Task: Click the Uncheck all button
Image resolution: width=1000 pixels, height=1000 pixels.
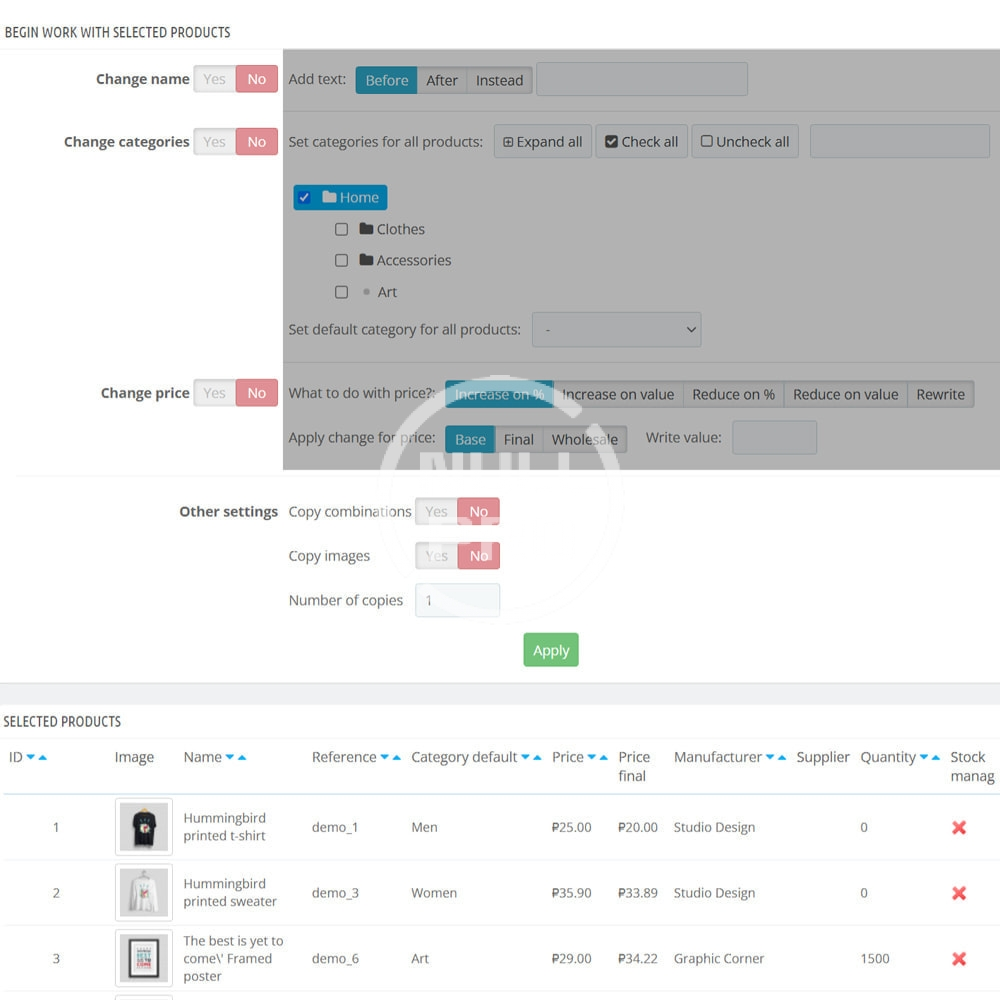Action: tap(745, 142)
